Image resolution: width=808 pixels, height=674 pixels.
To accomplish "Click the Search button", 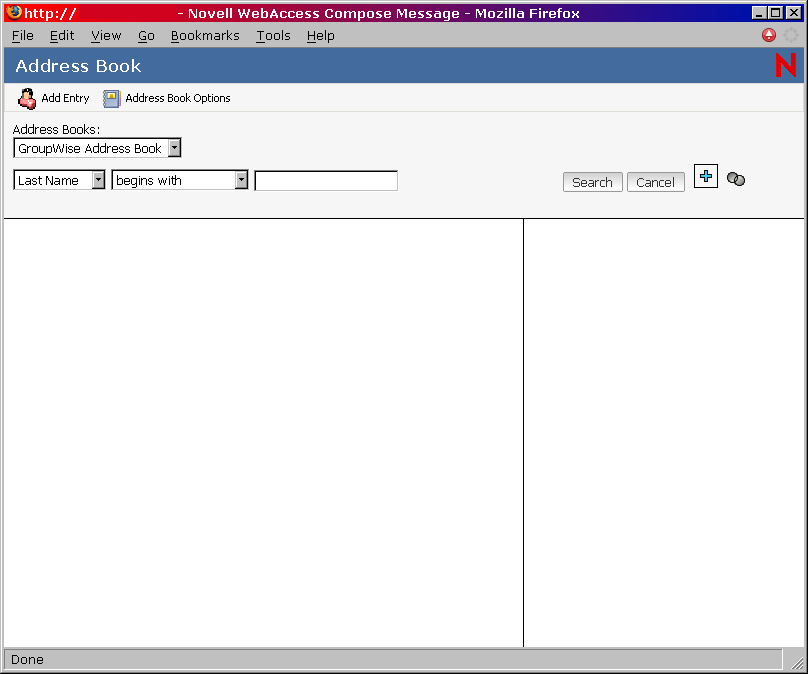I will 593,182.
